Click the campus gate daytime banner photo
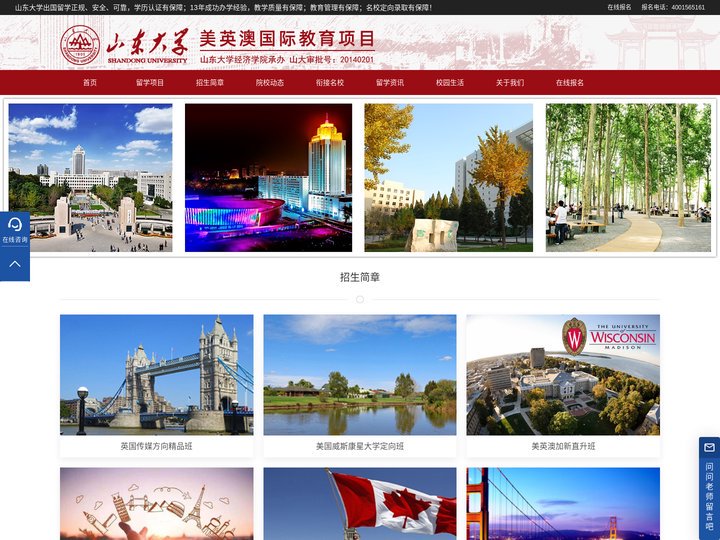Viewport: 720px width, 540px height. coord(90,178)
